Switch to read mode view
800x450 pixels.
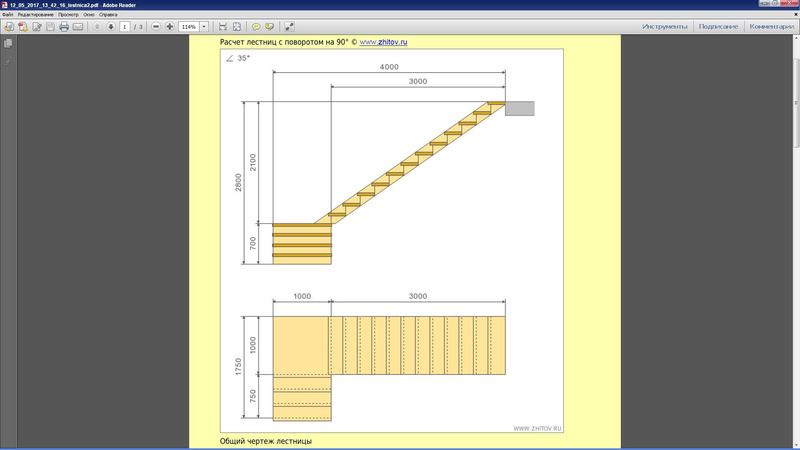pyautogui.click(x=289, y=26)
